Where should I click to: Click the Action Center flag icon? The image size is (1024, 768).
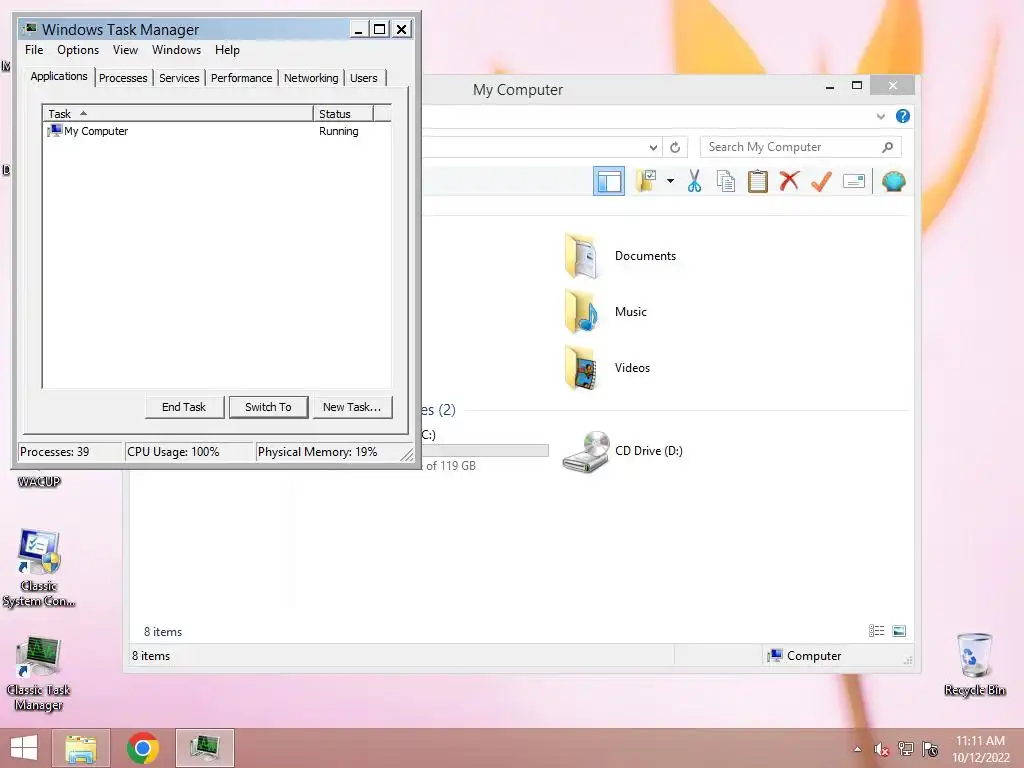(x=930, y=749)
